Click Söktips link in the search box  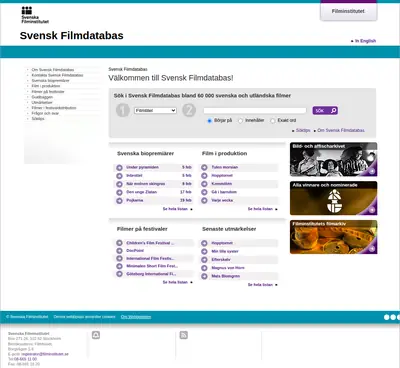303,130
